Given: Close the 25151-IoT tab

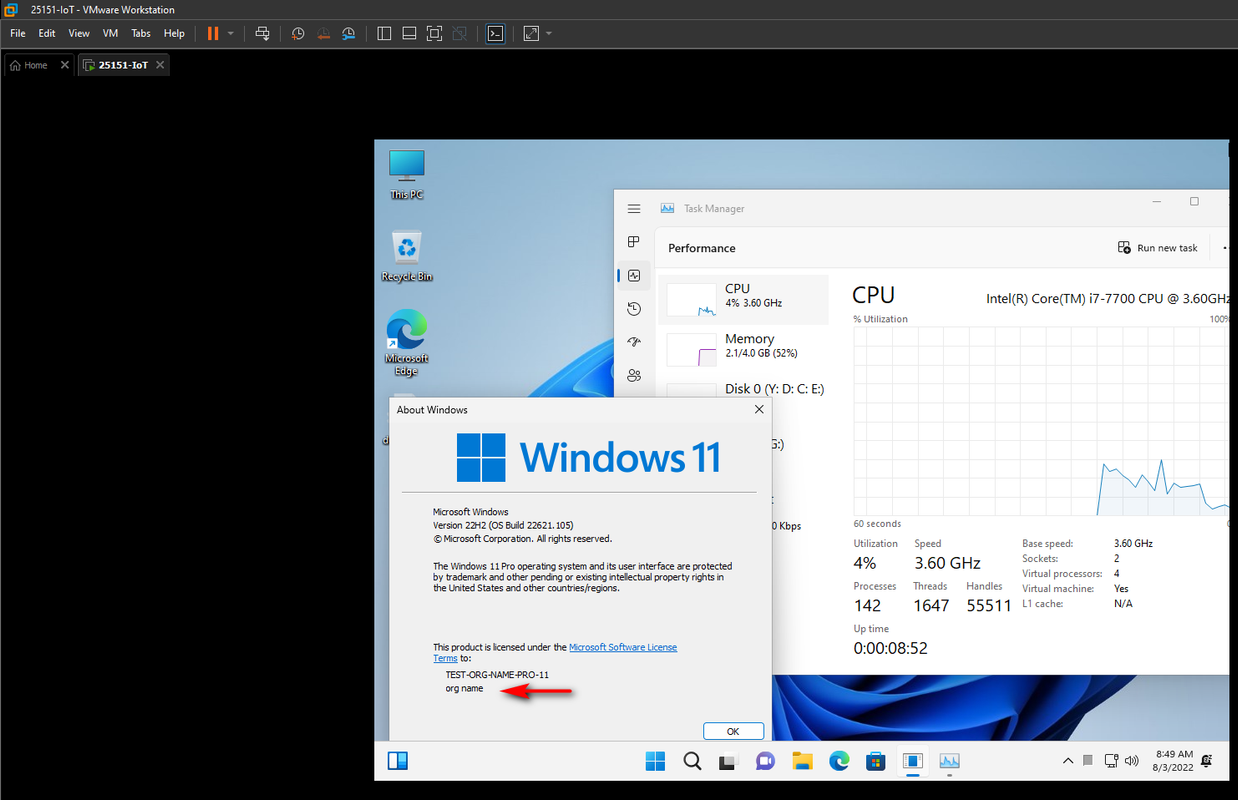Looking at the screenshot, I should [x=159, y=65].
